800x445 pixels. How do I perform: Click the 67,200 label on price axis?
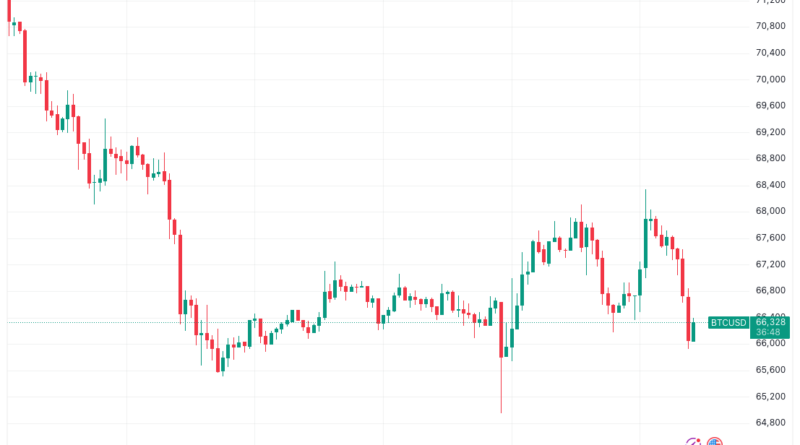click(770, 264)
